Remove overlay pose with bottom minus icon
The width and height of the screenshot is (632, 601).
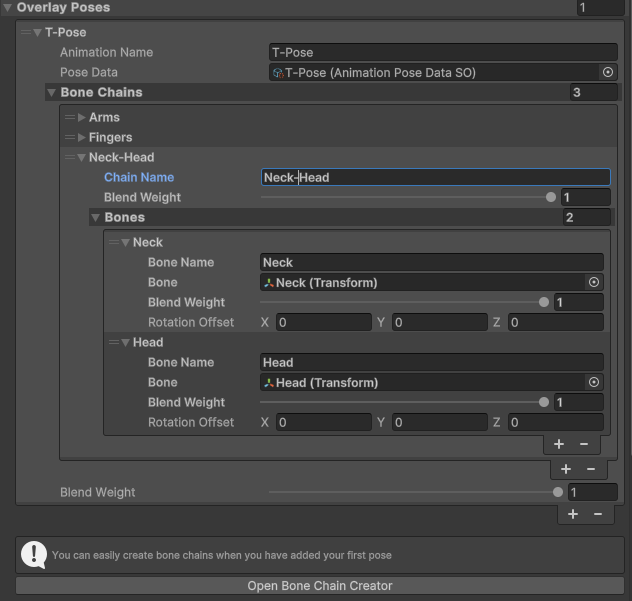[x=598, y=514]
